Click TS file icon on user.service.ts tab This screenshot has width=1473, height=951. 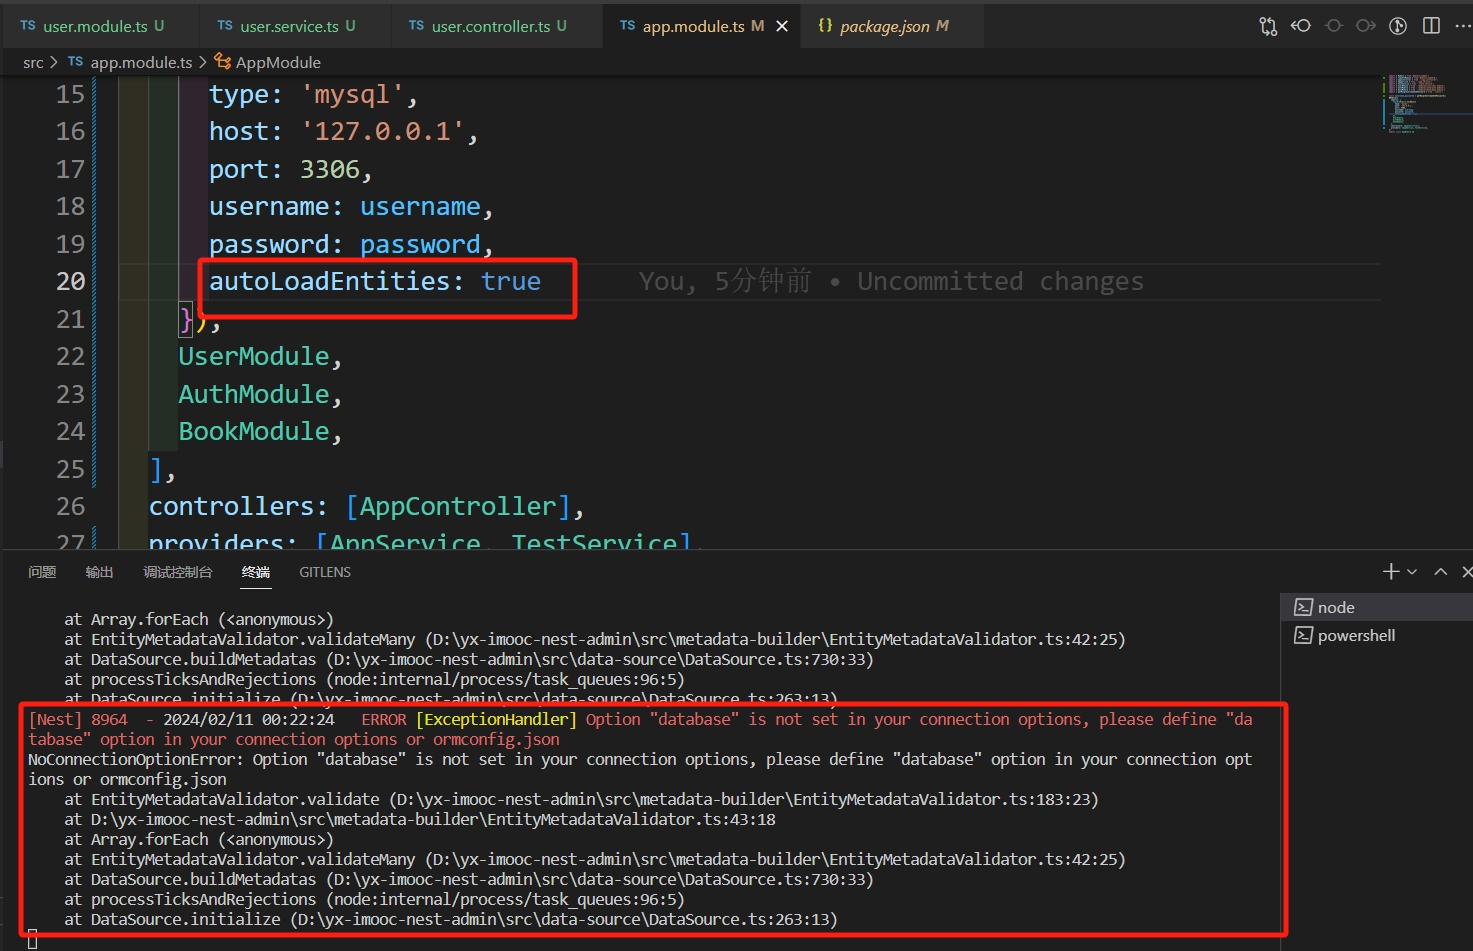coord(225,26)
